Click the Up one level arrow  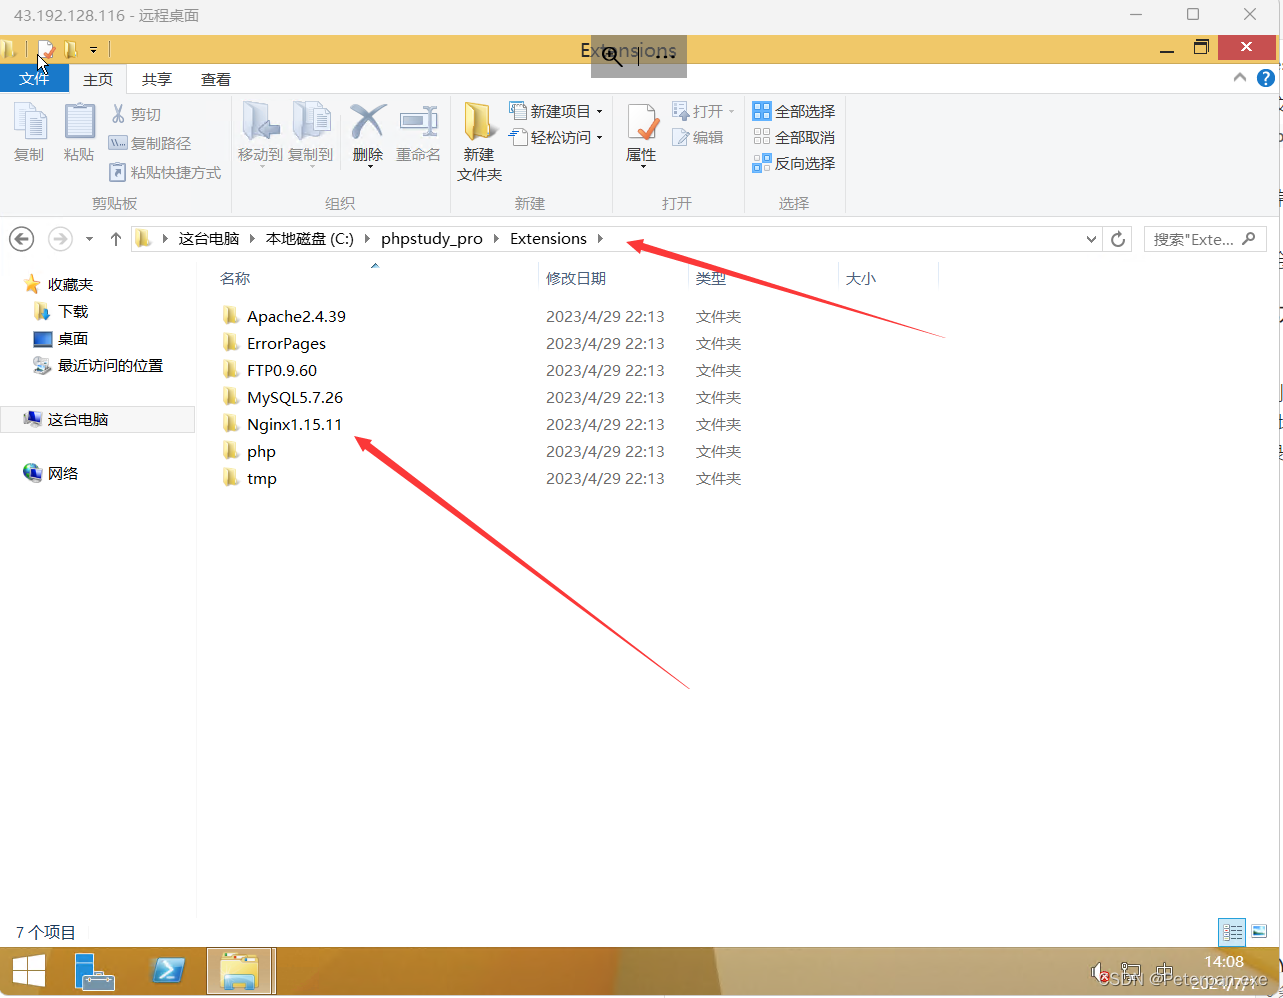coord(116,239)
